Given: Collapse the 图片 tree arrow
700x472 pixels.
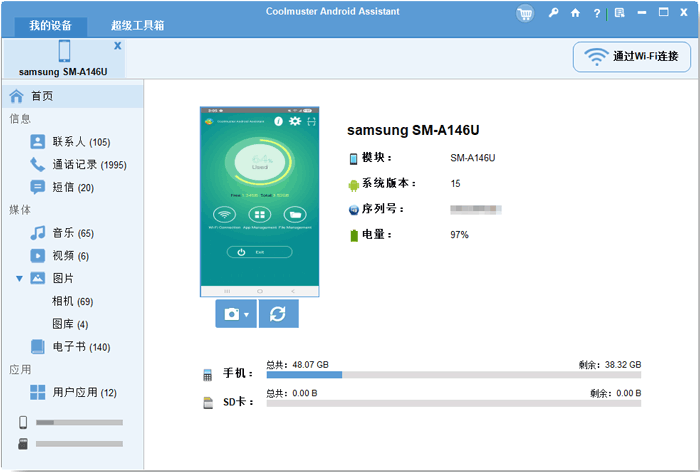Looking at the screenshot, I should [x=19, y=279].
